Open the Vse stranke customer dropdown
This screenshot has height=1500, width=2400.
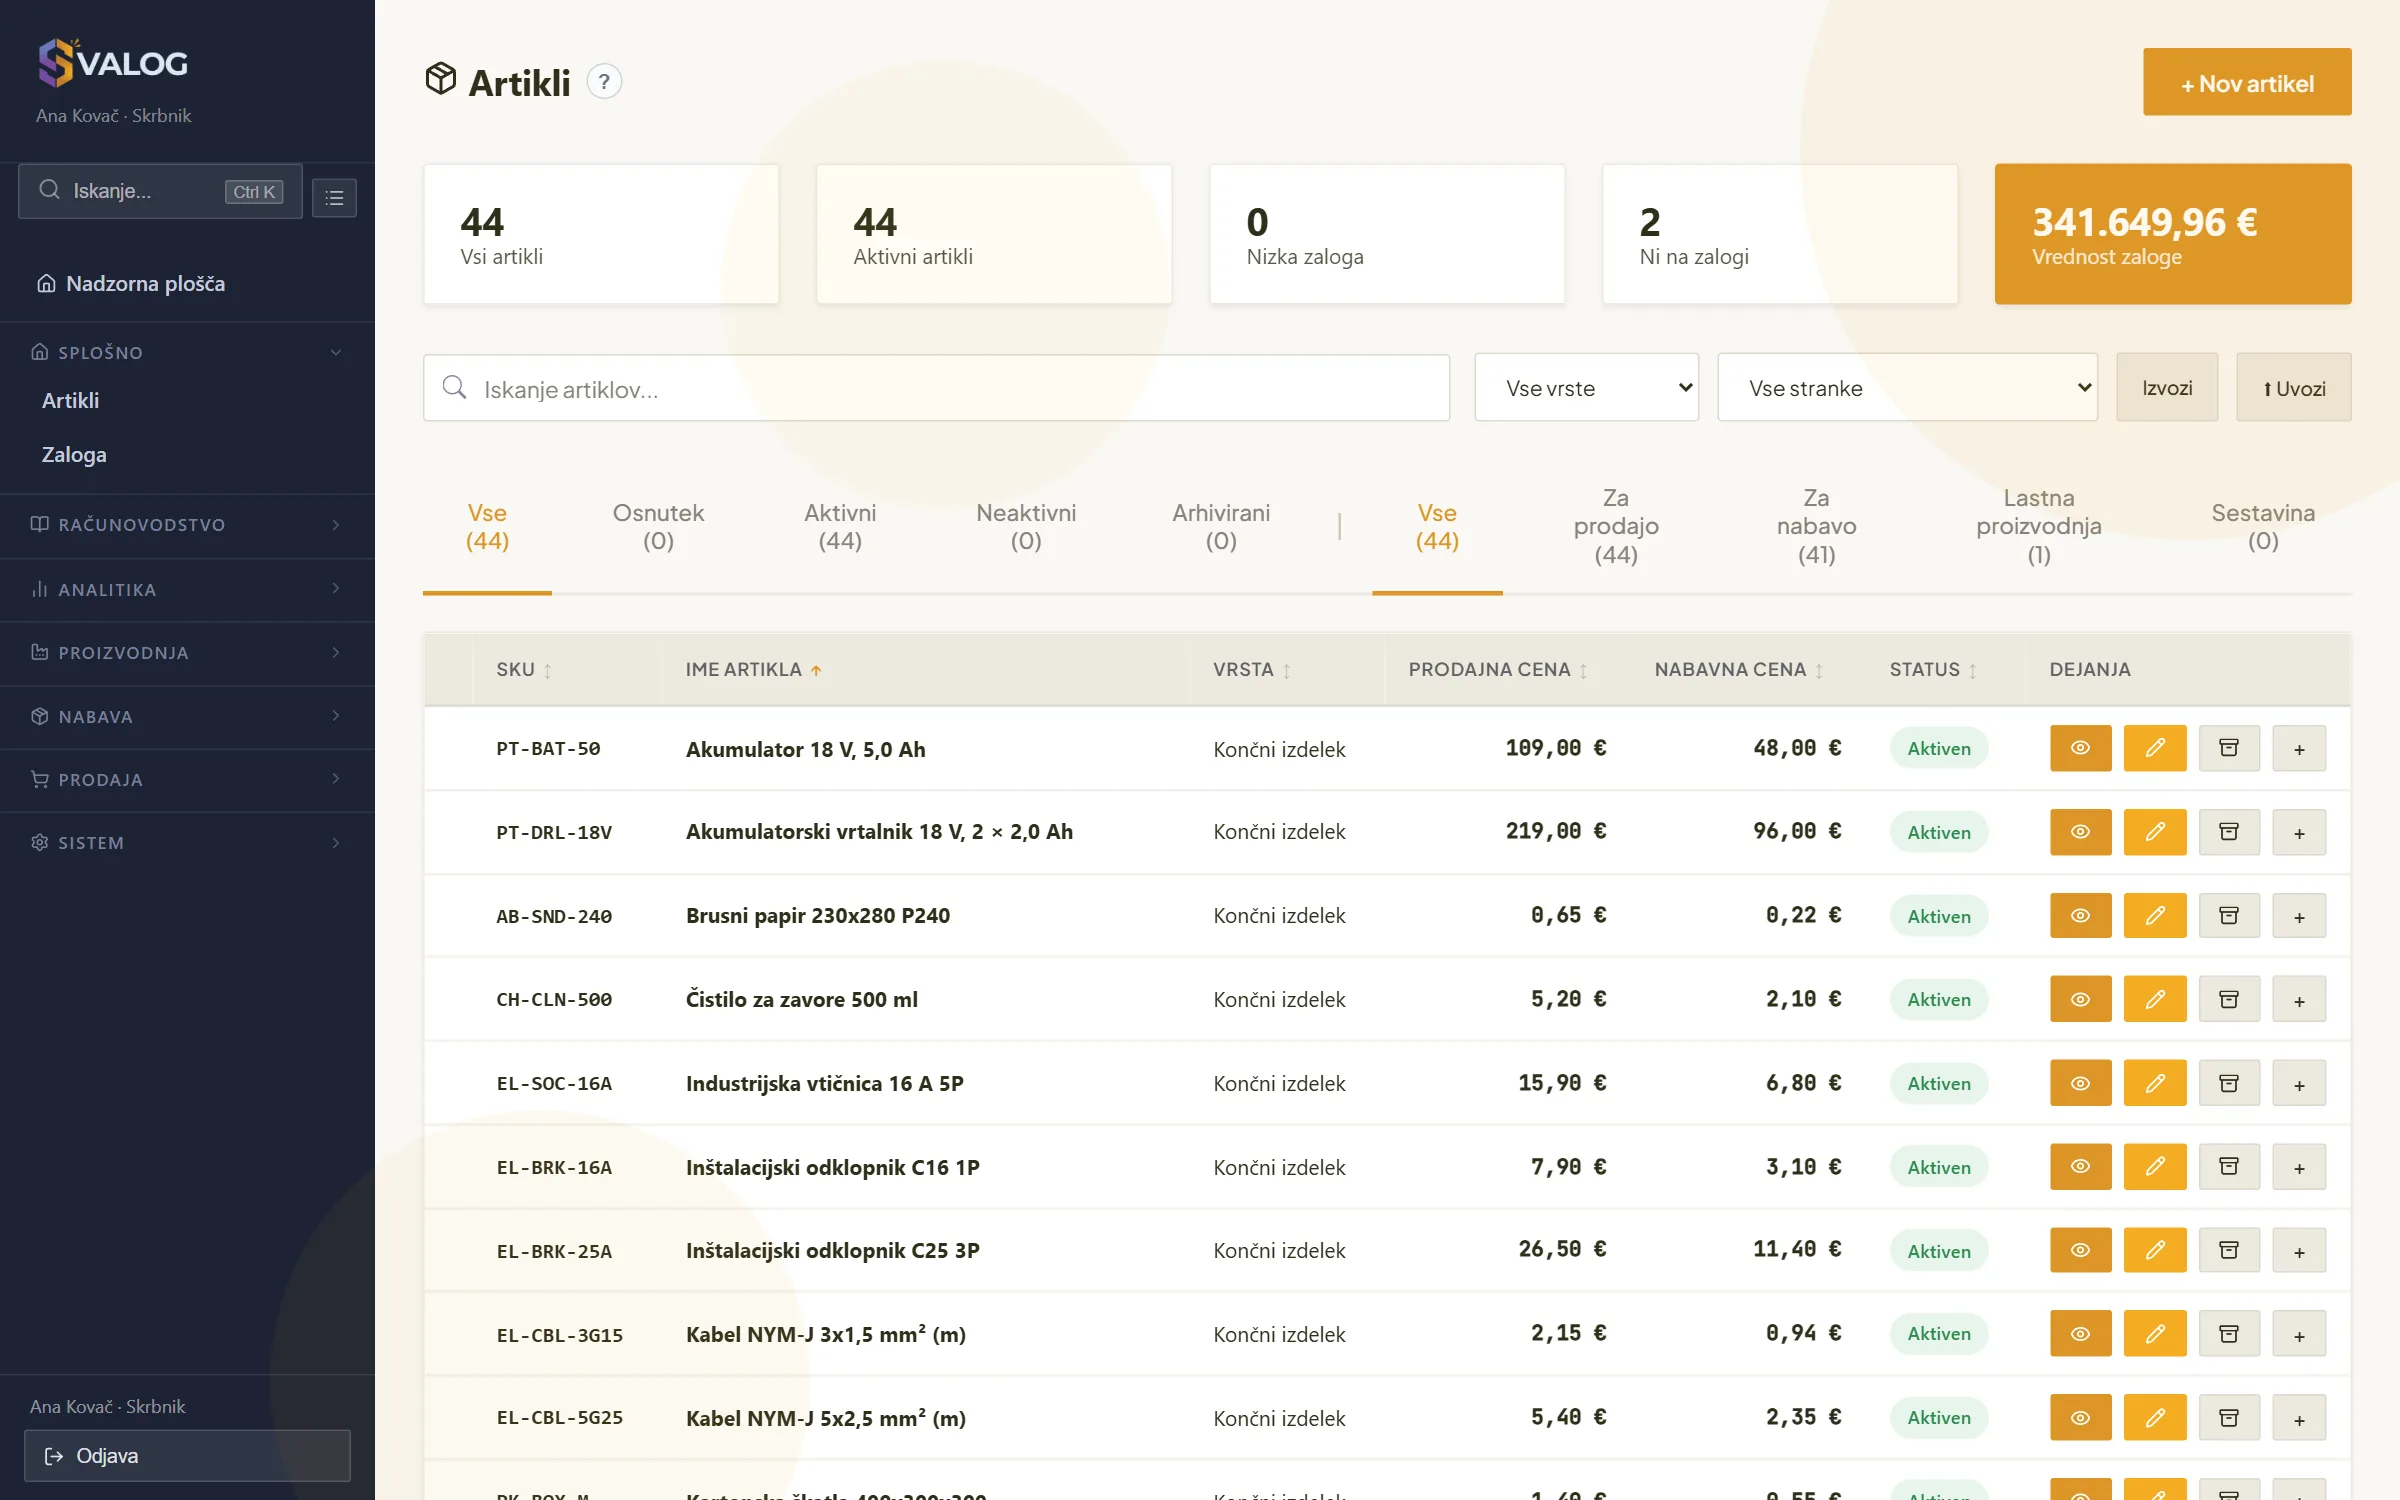1907,388
